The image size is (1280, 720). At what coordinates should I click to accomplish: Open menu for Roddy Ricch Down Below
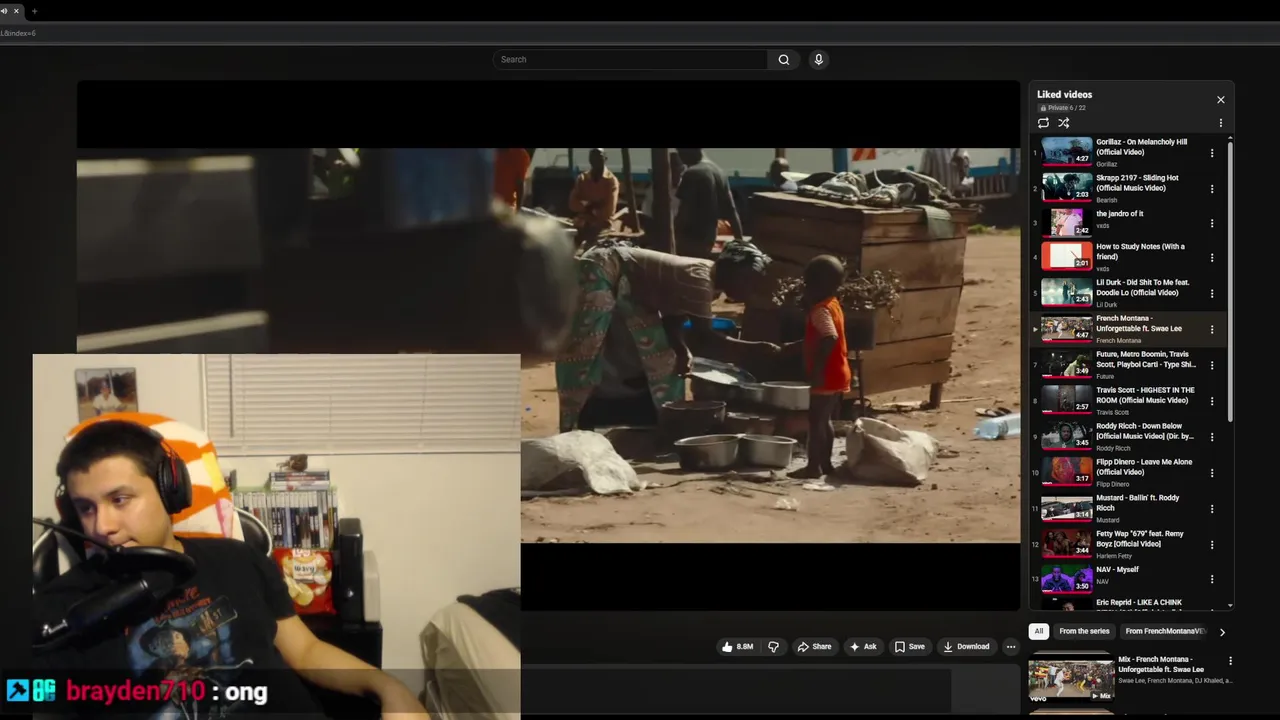[x=1212, y=437]
